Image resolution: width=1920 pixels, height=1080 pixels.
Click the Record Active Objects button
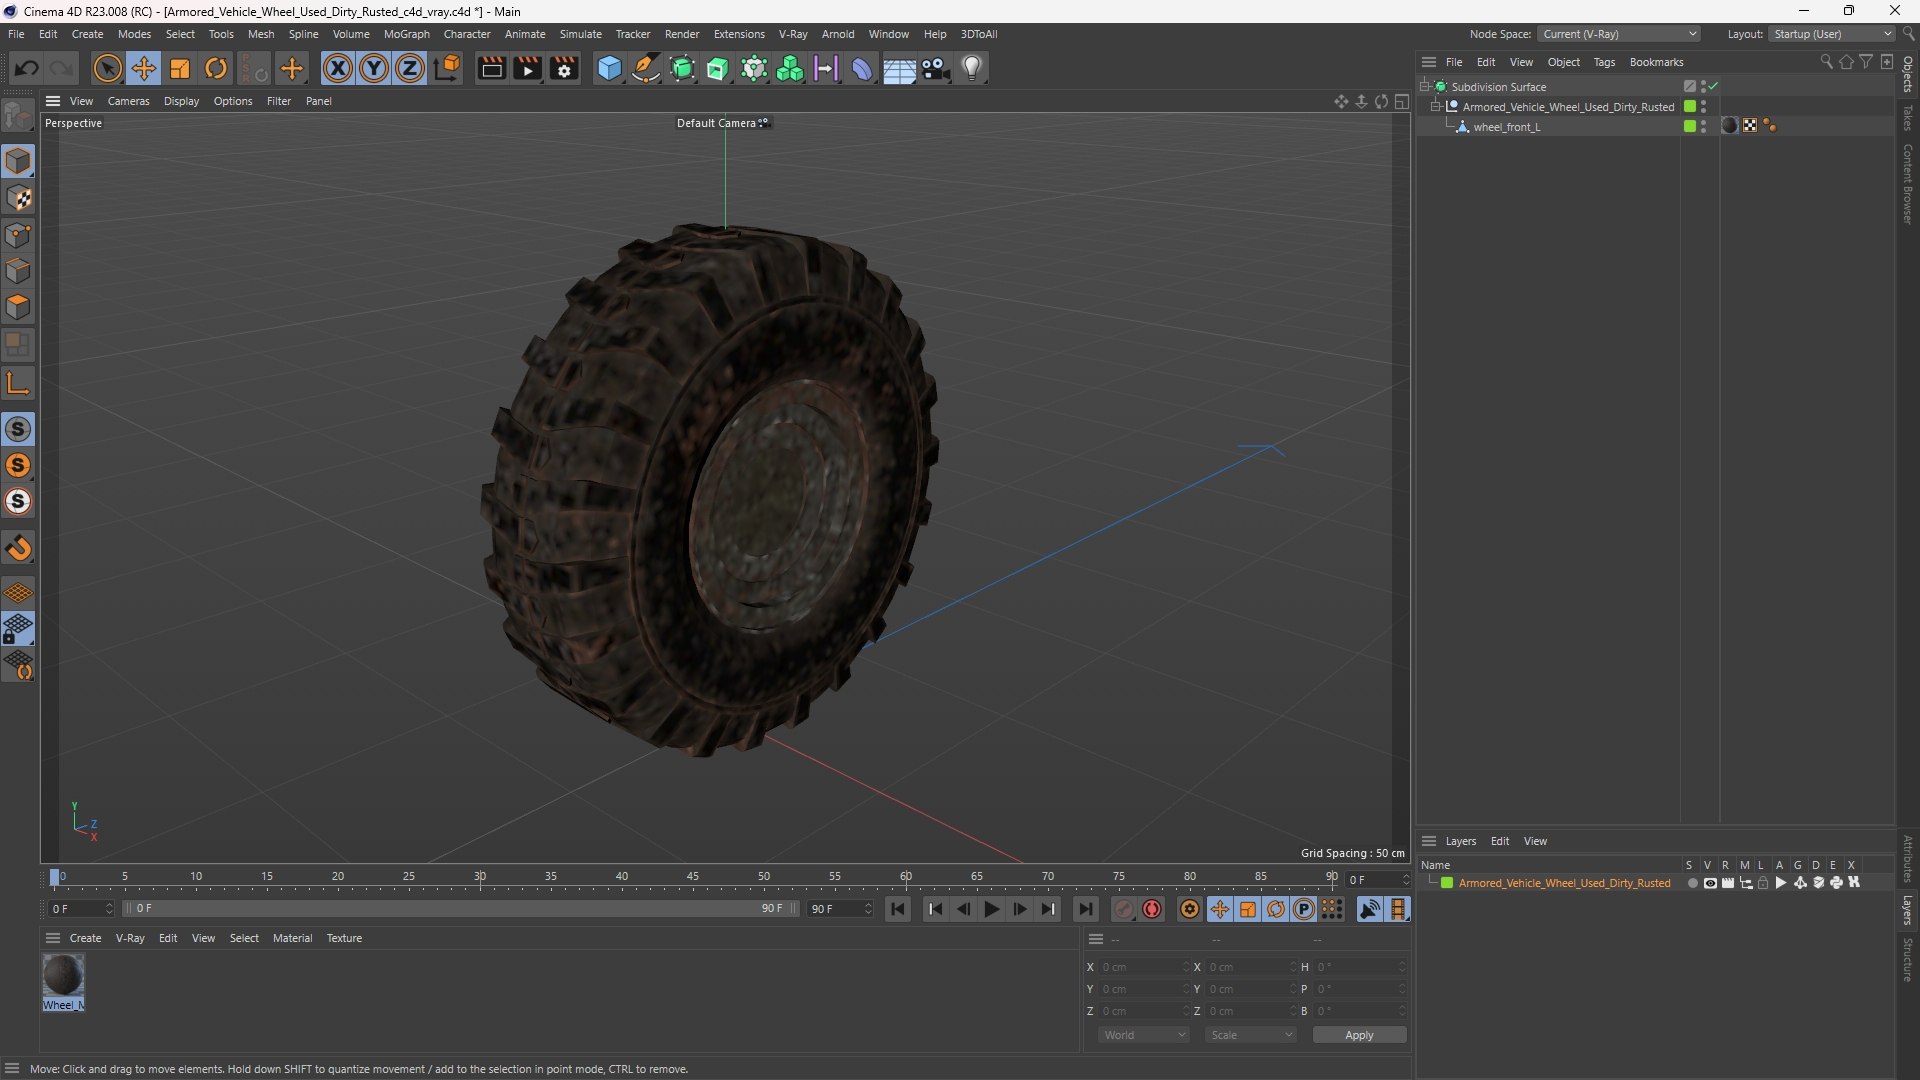pos(1124,909)
